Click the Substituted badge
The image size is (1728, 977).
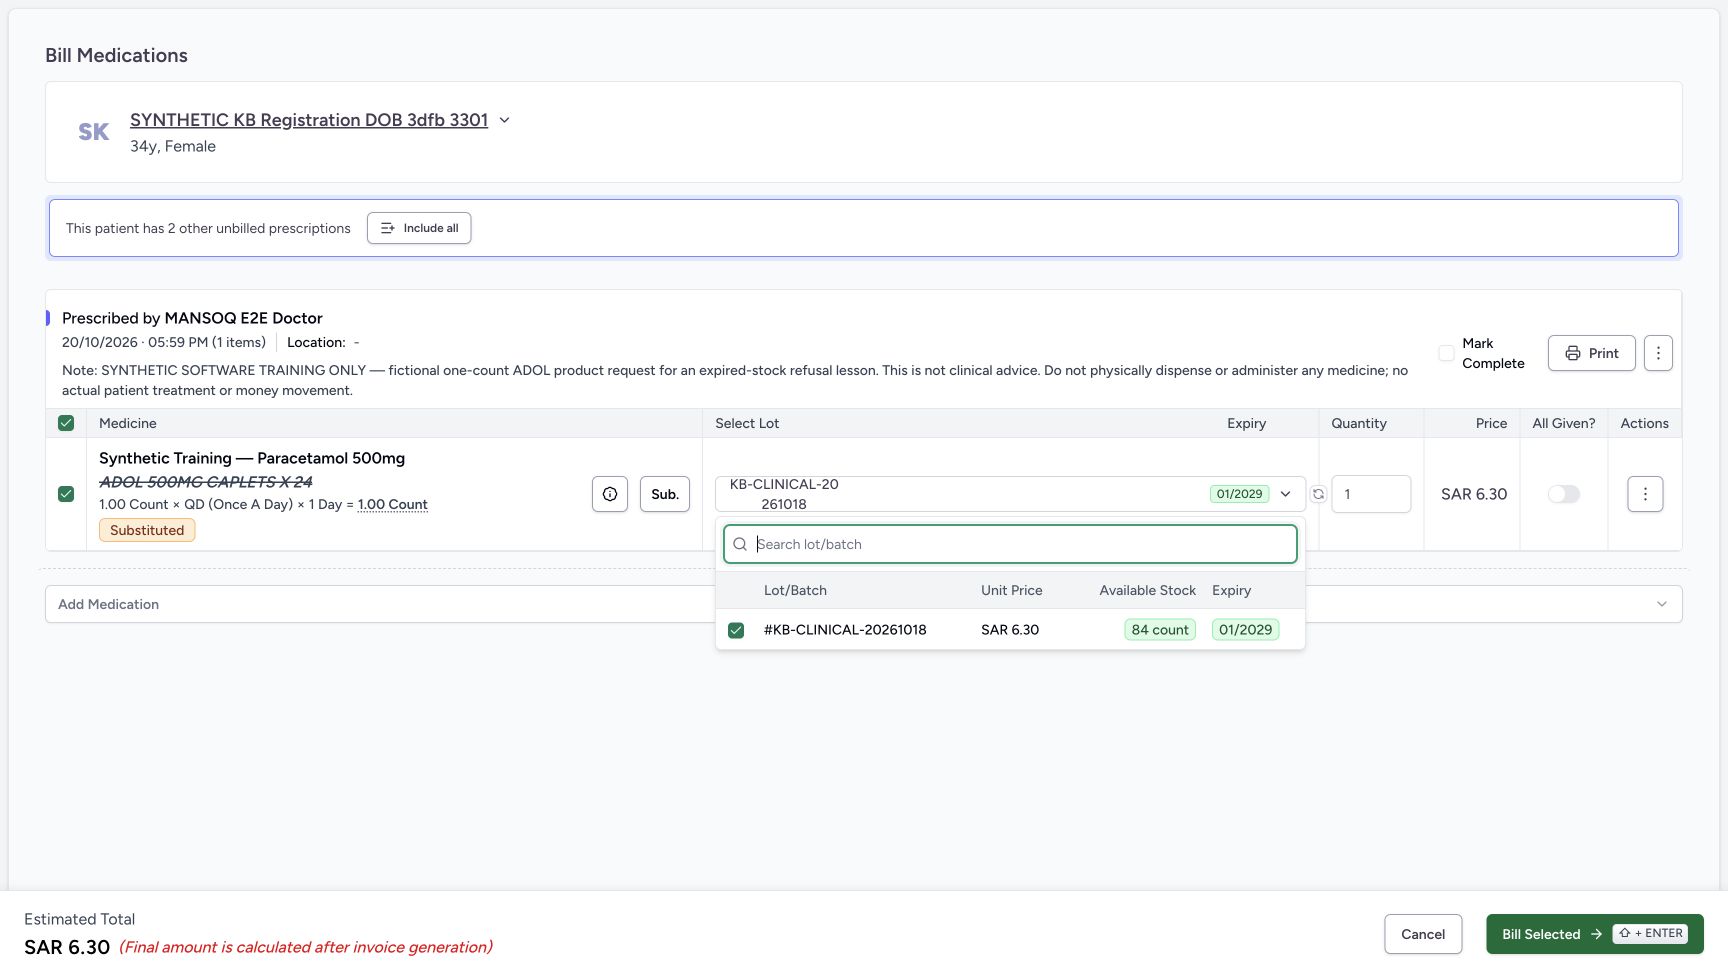[147, 530]
